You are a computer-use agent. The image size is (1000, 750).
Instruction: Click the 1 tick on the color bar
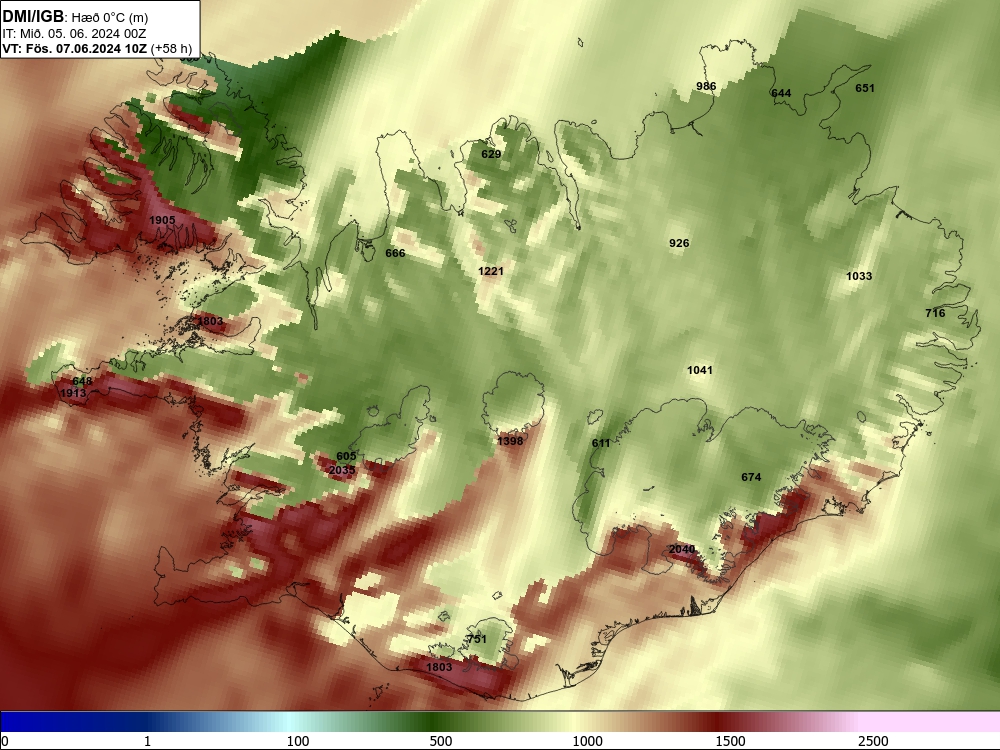tap(147, 741)
